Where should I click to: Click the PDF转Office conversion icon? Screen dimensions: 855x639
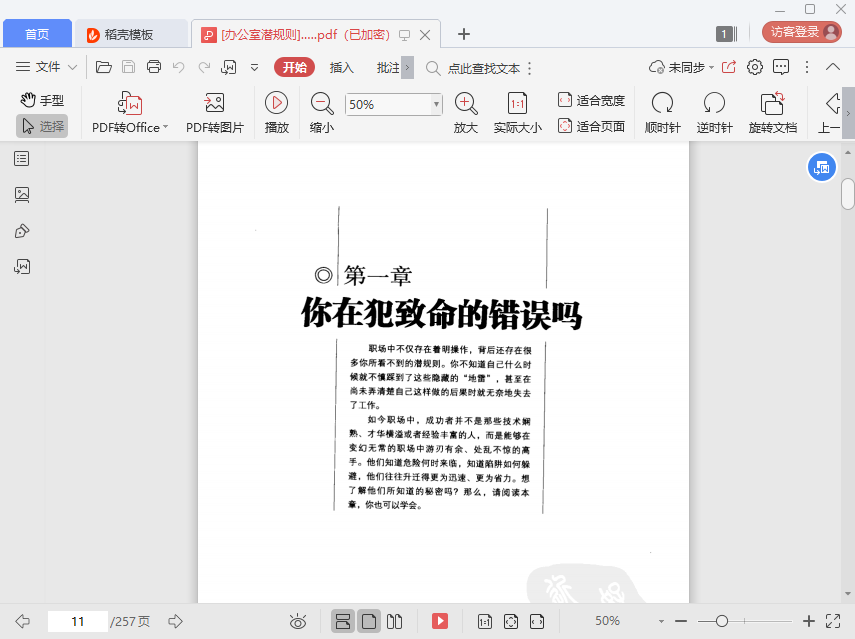130,103
